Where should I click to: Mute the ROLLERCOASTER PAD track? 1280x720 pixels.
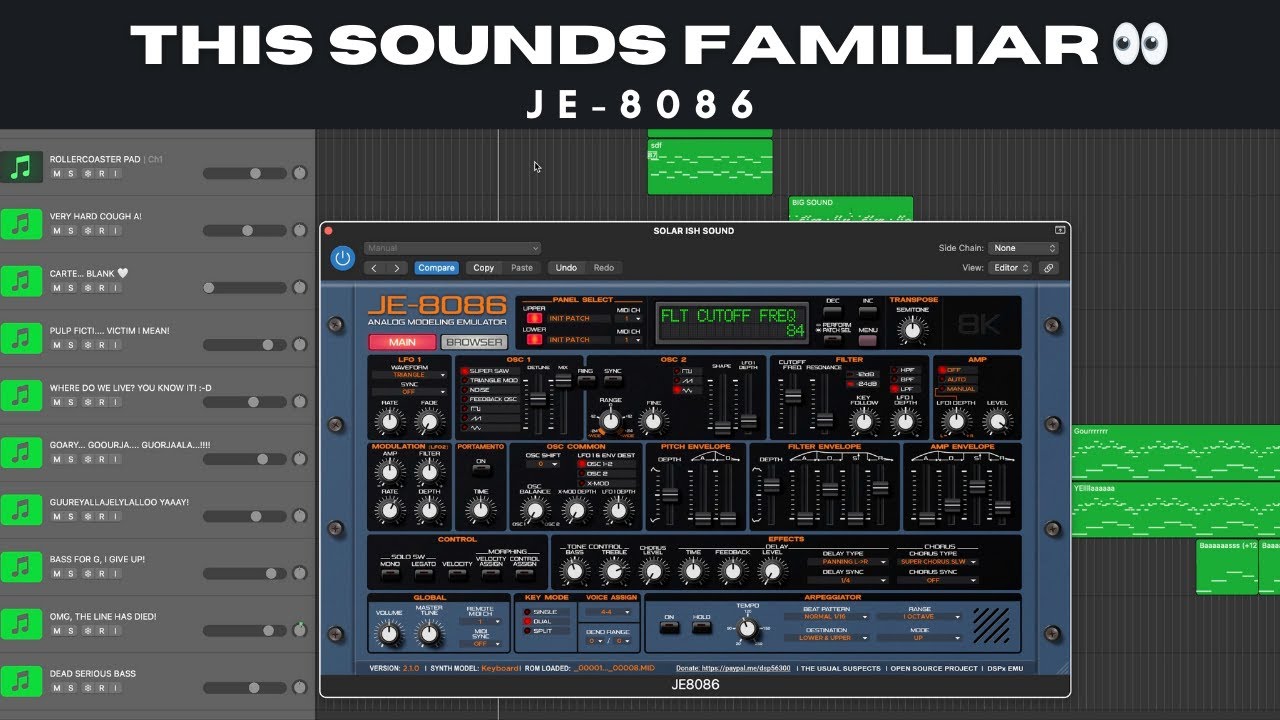(58, 174)
